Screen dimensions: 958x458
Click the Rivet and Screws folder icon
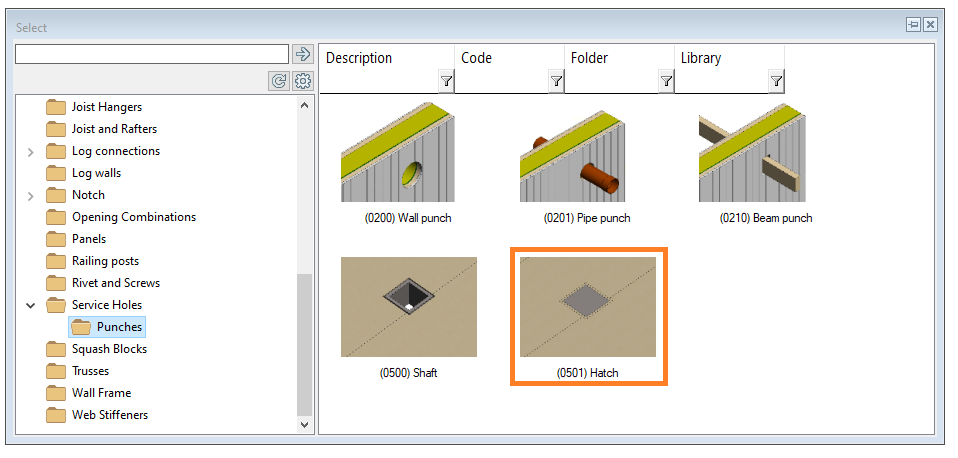coord(56,283)
